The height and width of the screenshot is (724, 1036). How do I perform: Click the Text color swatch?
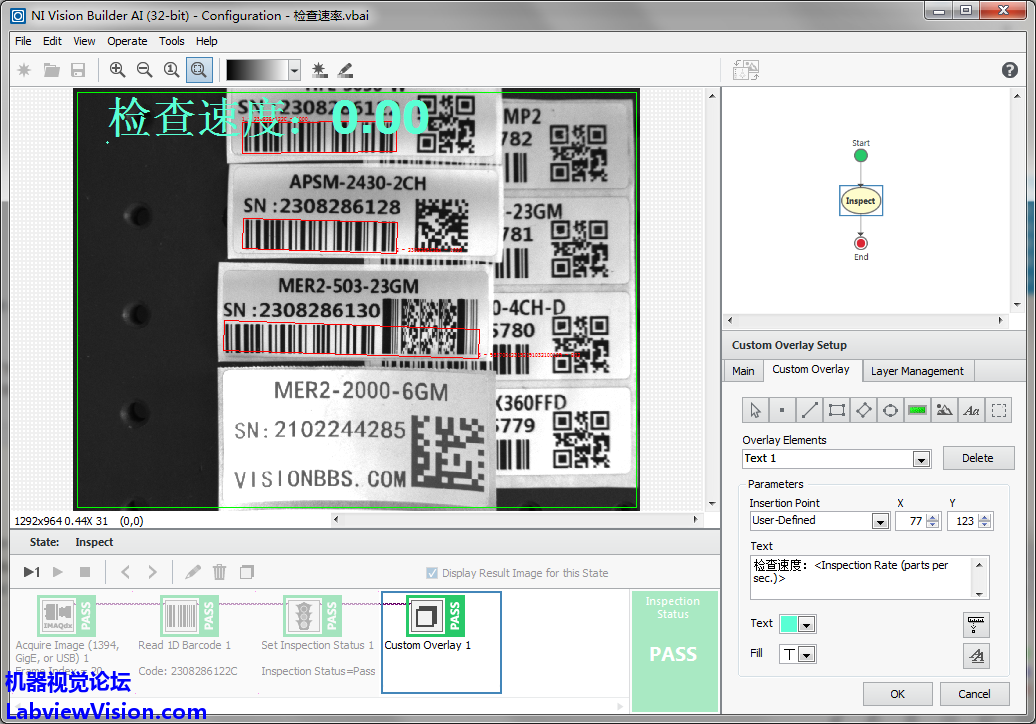789,624
